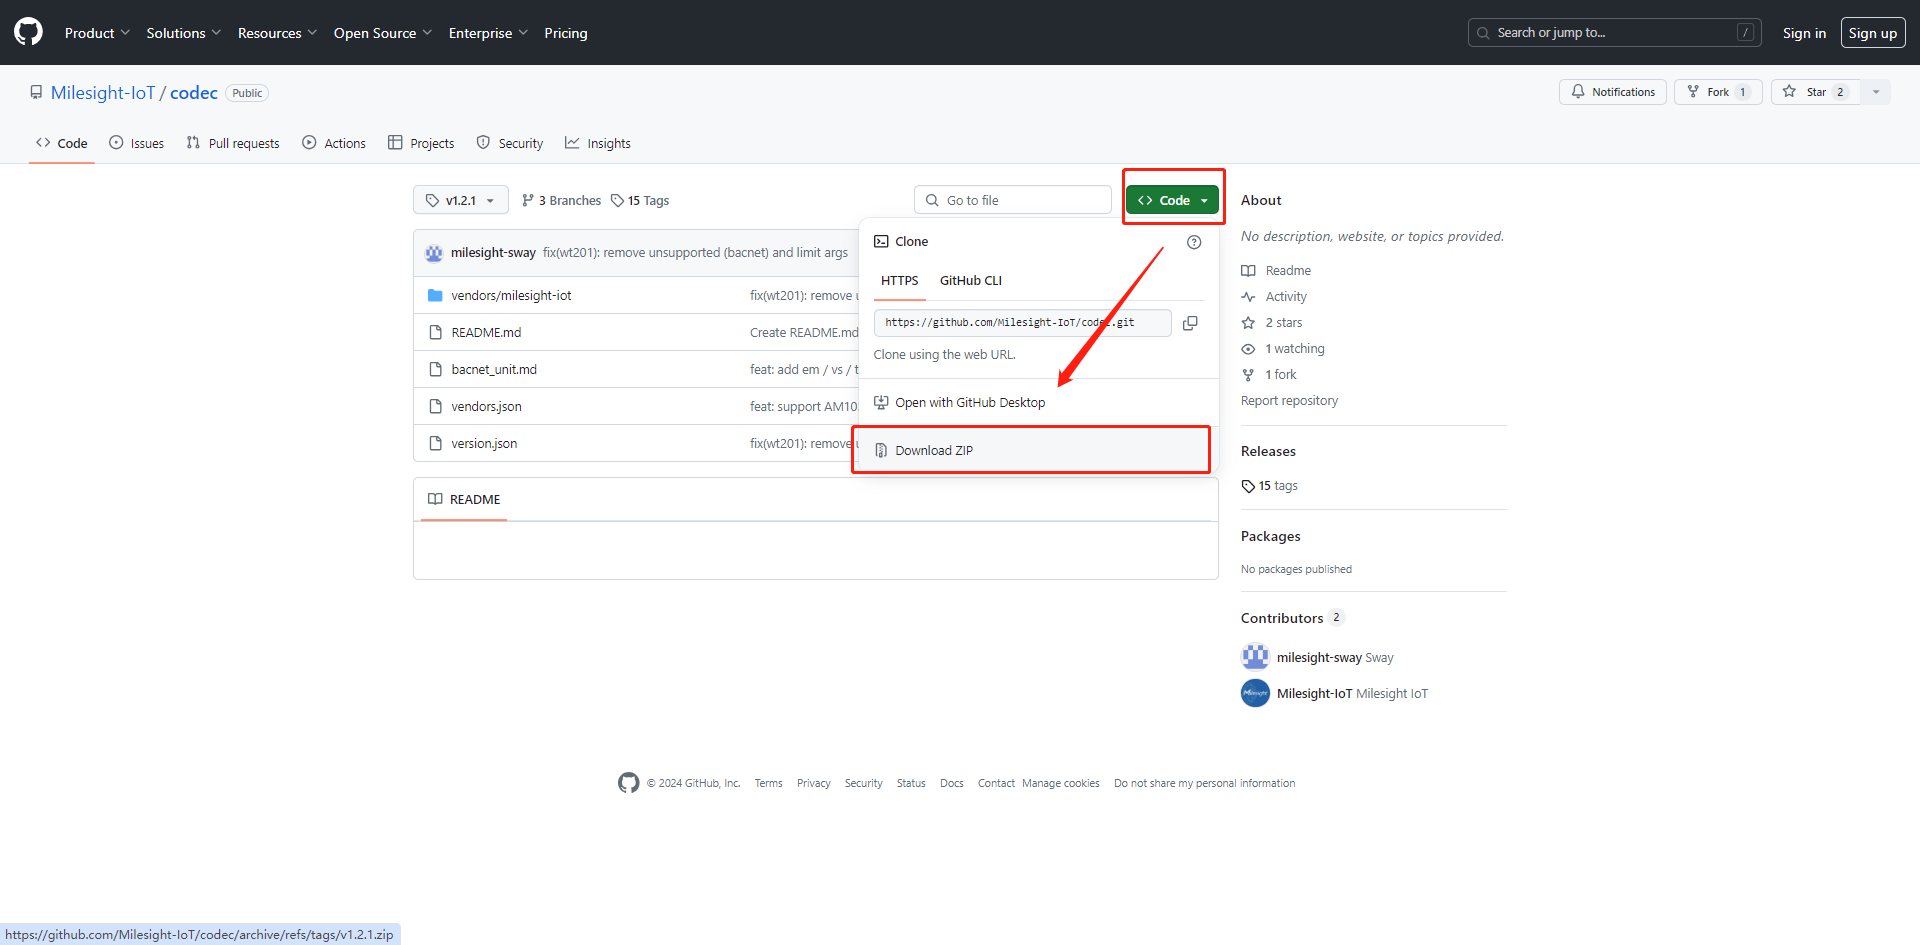Open the bacnet_unit.md file
This screenshot has height=945, width=1920.
pyautogui.click(x=494, y=369)
